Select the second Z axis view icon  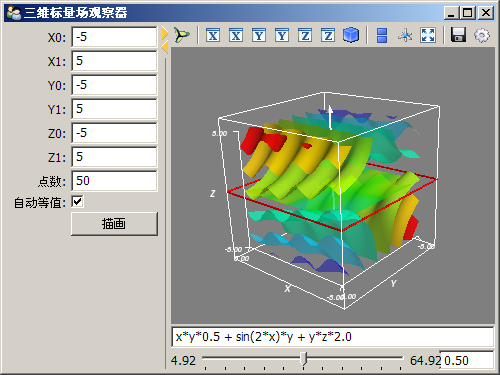[x=328, y=35]
